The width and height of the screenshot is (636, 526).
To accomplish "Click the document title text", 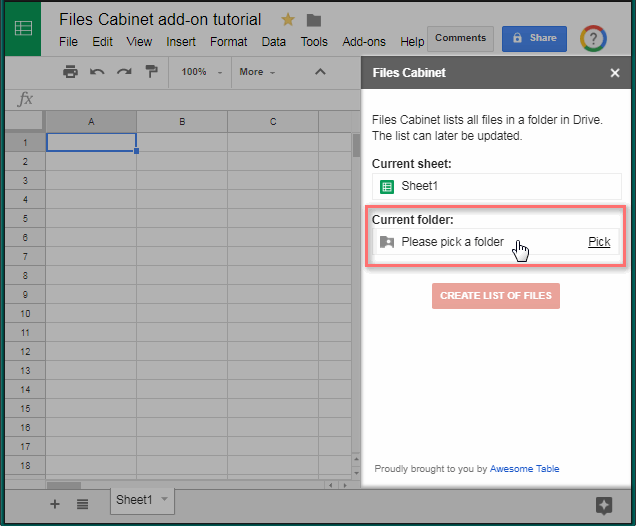I will pos(160,19).
